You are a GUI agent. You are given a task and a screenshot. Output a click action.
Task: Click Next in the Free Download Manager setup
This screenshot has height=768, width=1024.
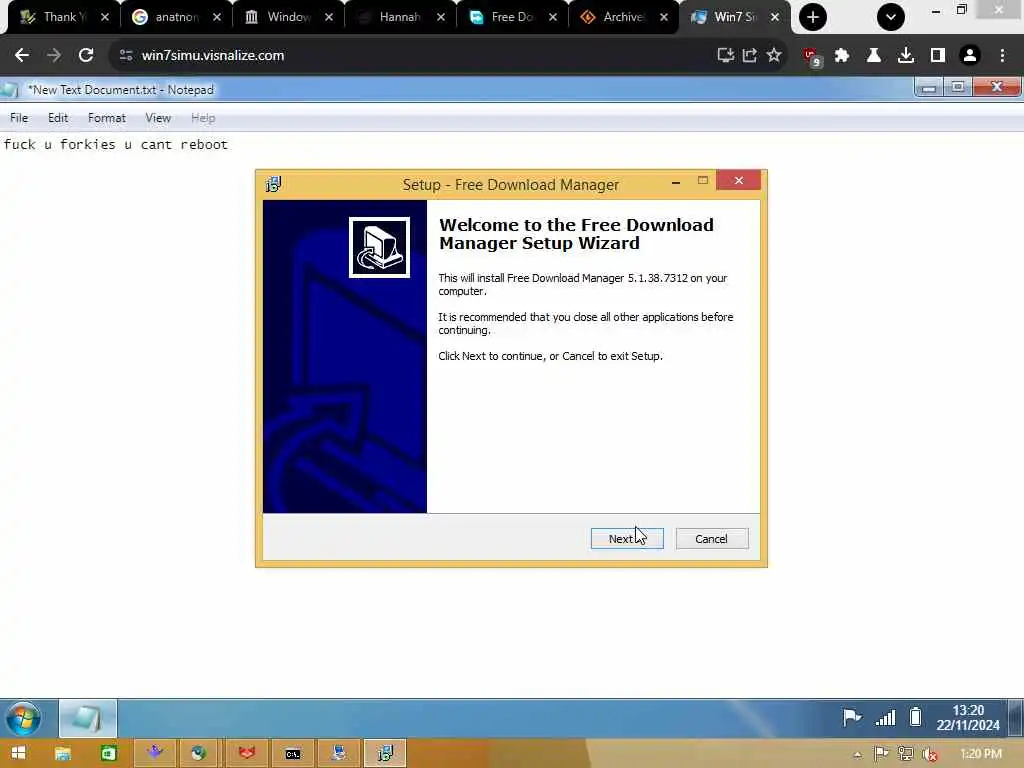coord(627,539)
